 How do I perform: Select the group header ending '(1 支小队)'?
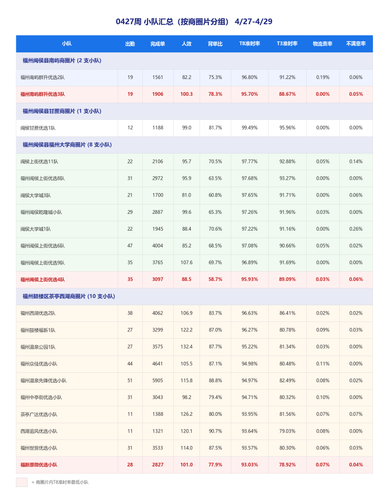[x=194, y=111]
